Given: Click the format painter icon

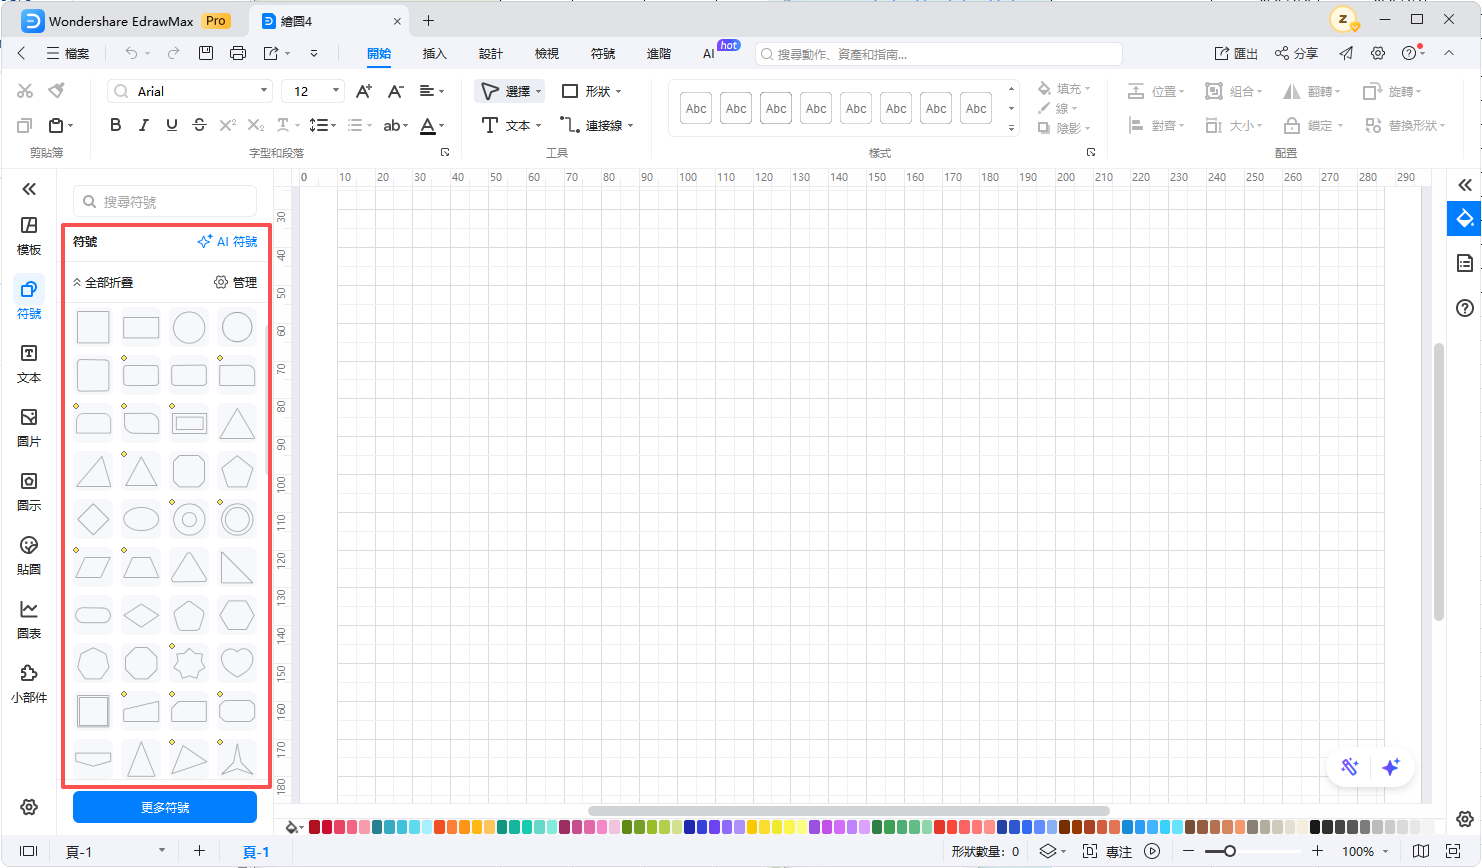Looking at the screenshot, I should point(57,91).
